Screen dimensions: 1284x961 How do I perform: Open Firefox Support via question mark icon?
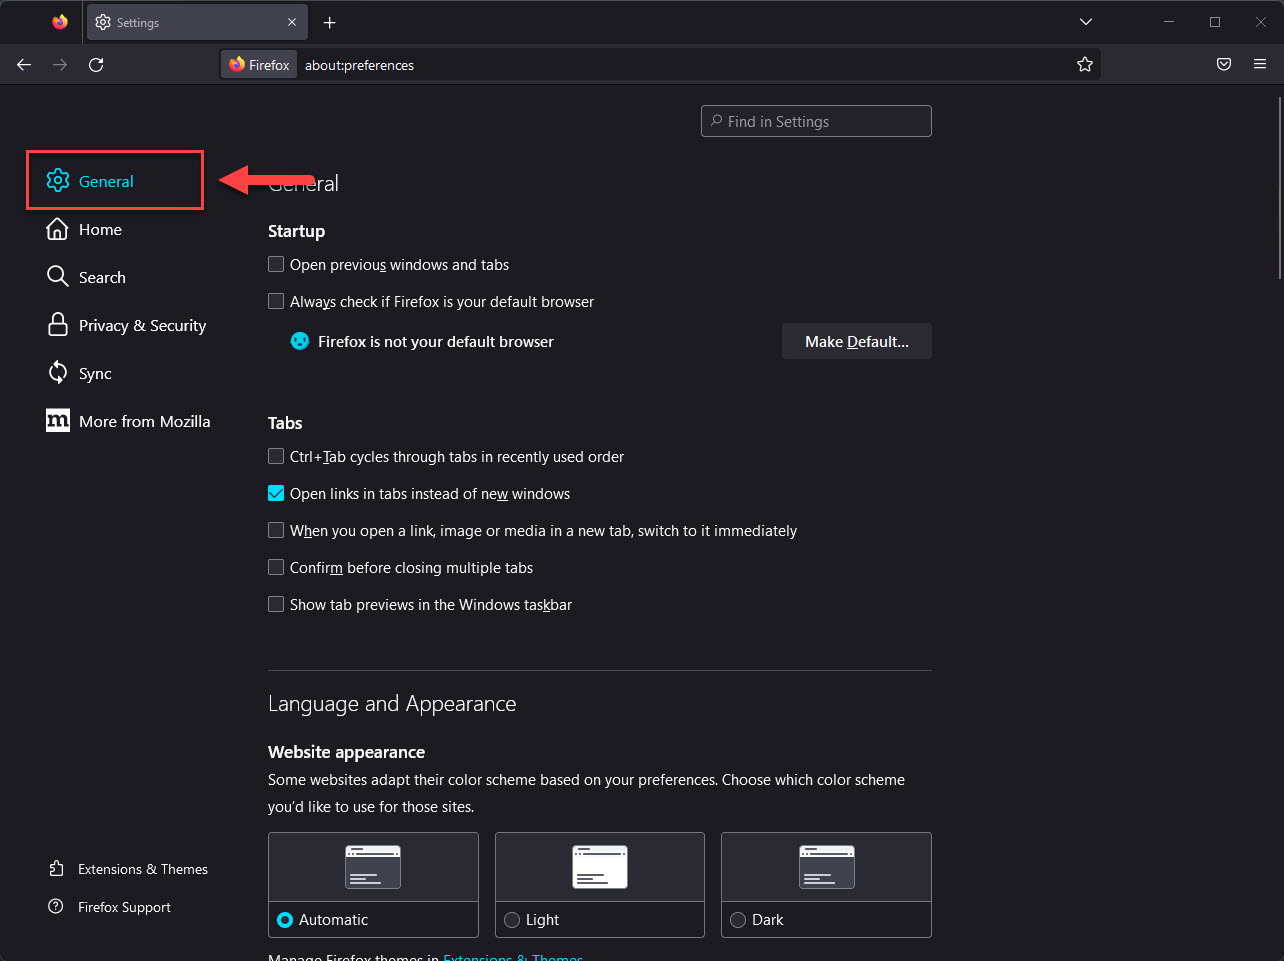(x=57, y=906)
